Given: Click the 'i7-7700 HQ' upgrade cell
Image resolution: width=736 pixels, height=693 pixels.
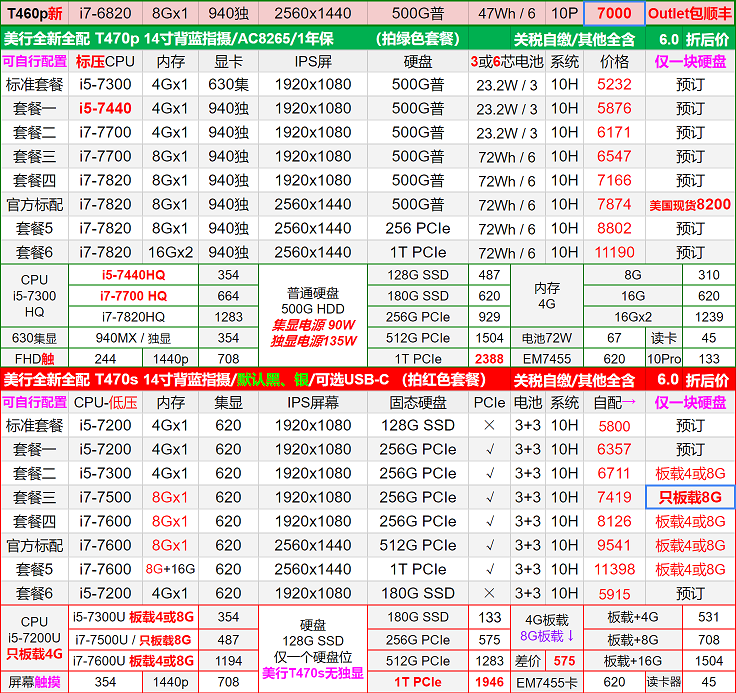Looking at the screenshot, I should coord(133,296).
